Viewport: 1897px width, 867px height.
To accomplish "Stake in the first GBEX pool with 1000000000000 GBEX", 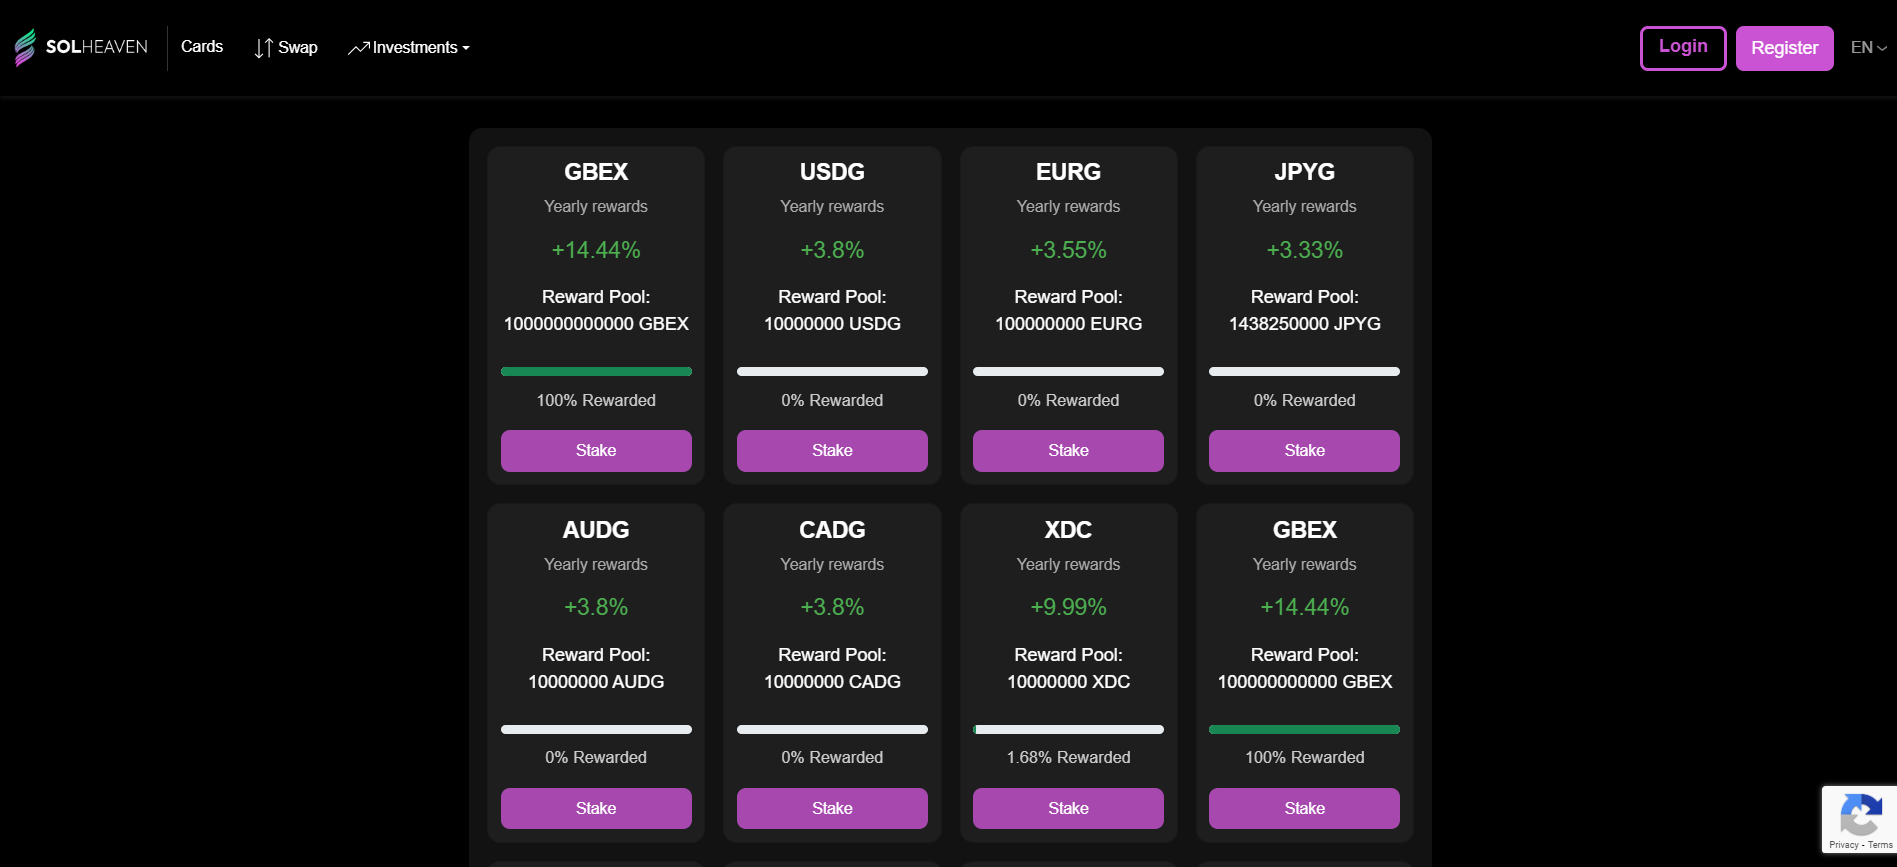I will [x=596, y=451].
